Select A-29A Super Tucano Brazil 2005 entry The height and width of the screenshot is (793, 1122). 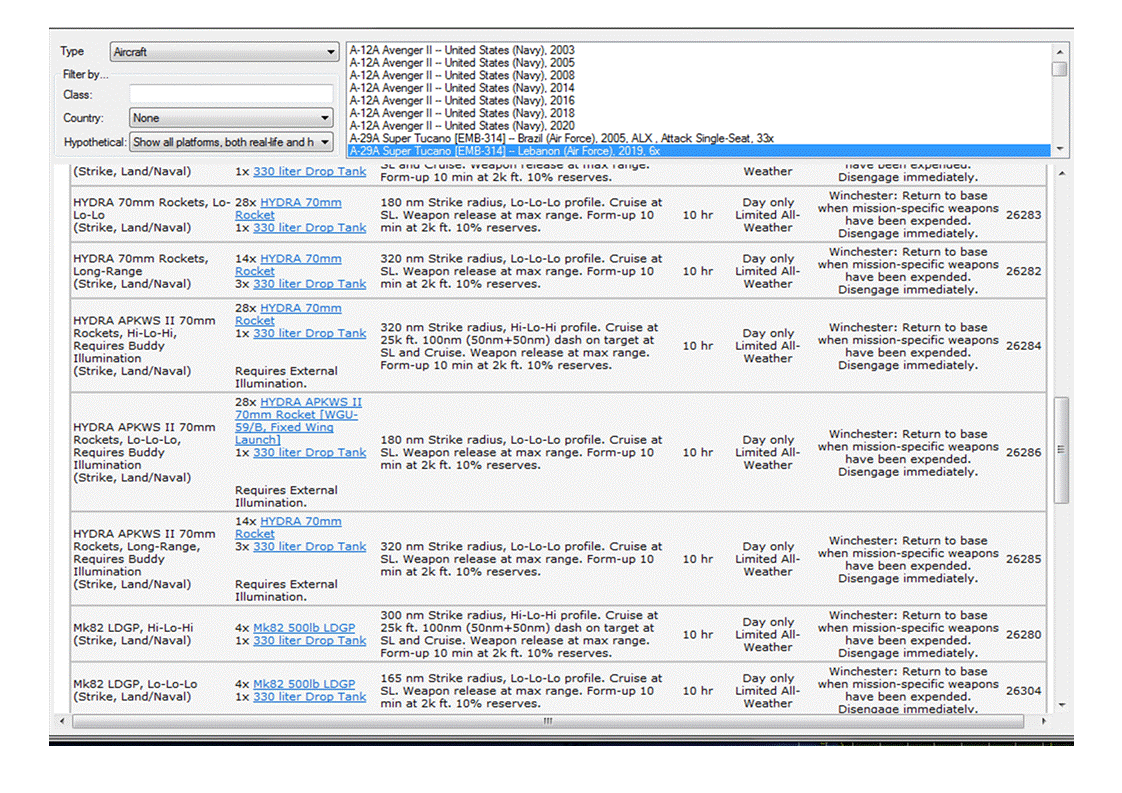[x=562, y=138]
